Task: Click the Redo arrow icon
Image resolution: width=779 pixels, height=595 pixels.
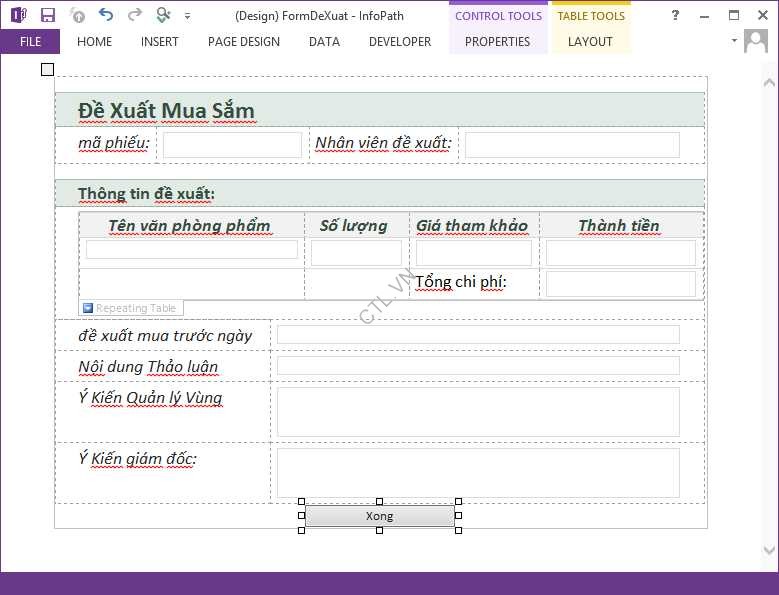Action: coord(134,15)
